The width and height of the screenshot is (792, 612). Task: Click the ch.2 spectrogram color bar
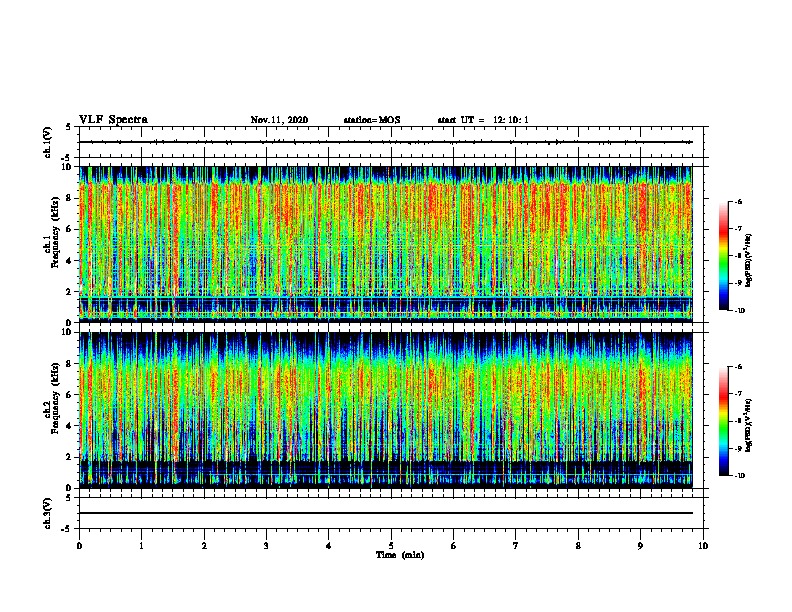723,421
